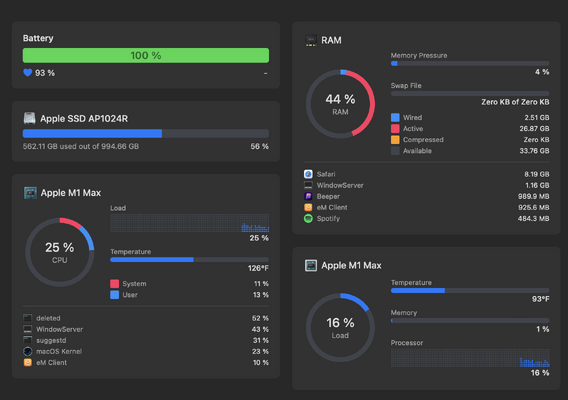This screenshot has height=400, width=568.
Task: Click the red Active memory swatch
Action: pyautogui.click(x=395, y=129)
